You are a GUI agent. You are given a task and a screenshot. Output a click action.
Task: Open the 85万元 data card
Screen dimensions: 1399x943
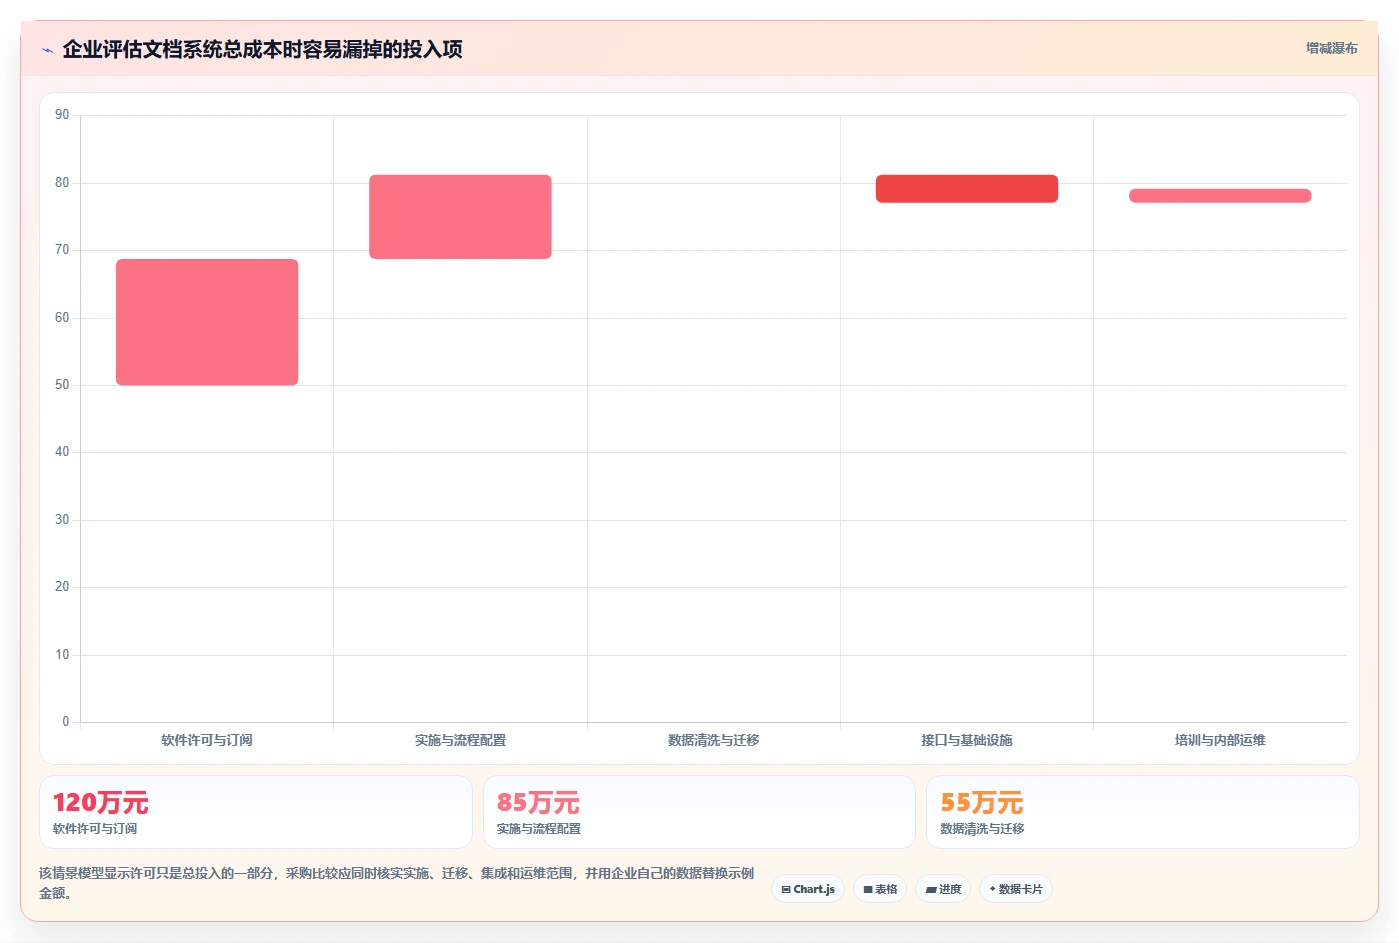699,812
